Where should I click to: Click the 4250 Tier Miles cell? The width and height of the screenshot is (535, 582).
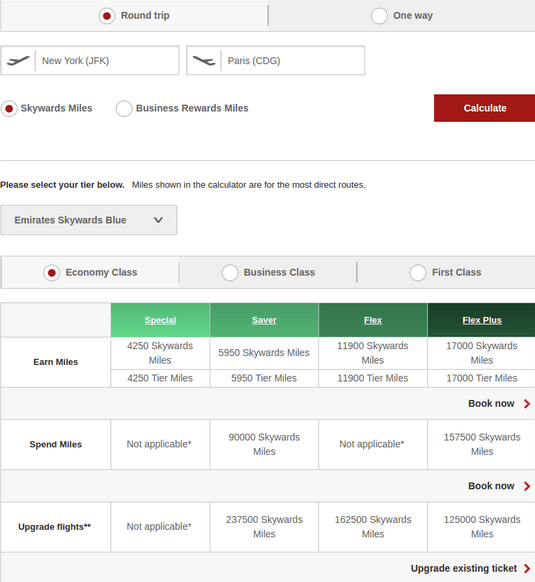coord(160,378)
